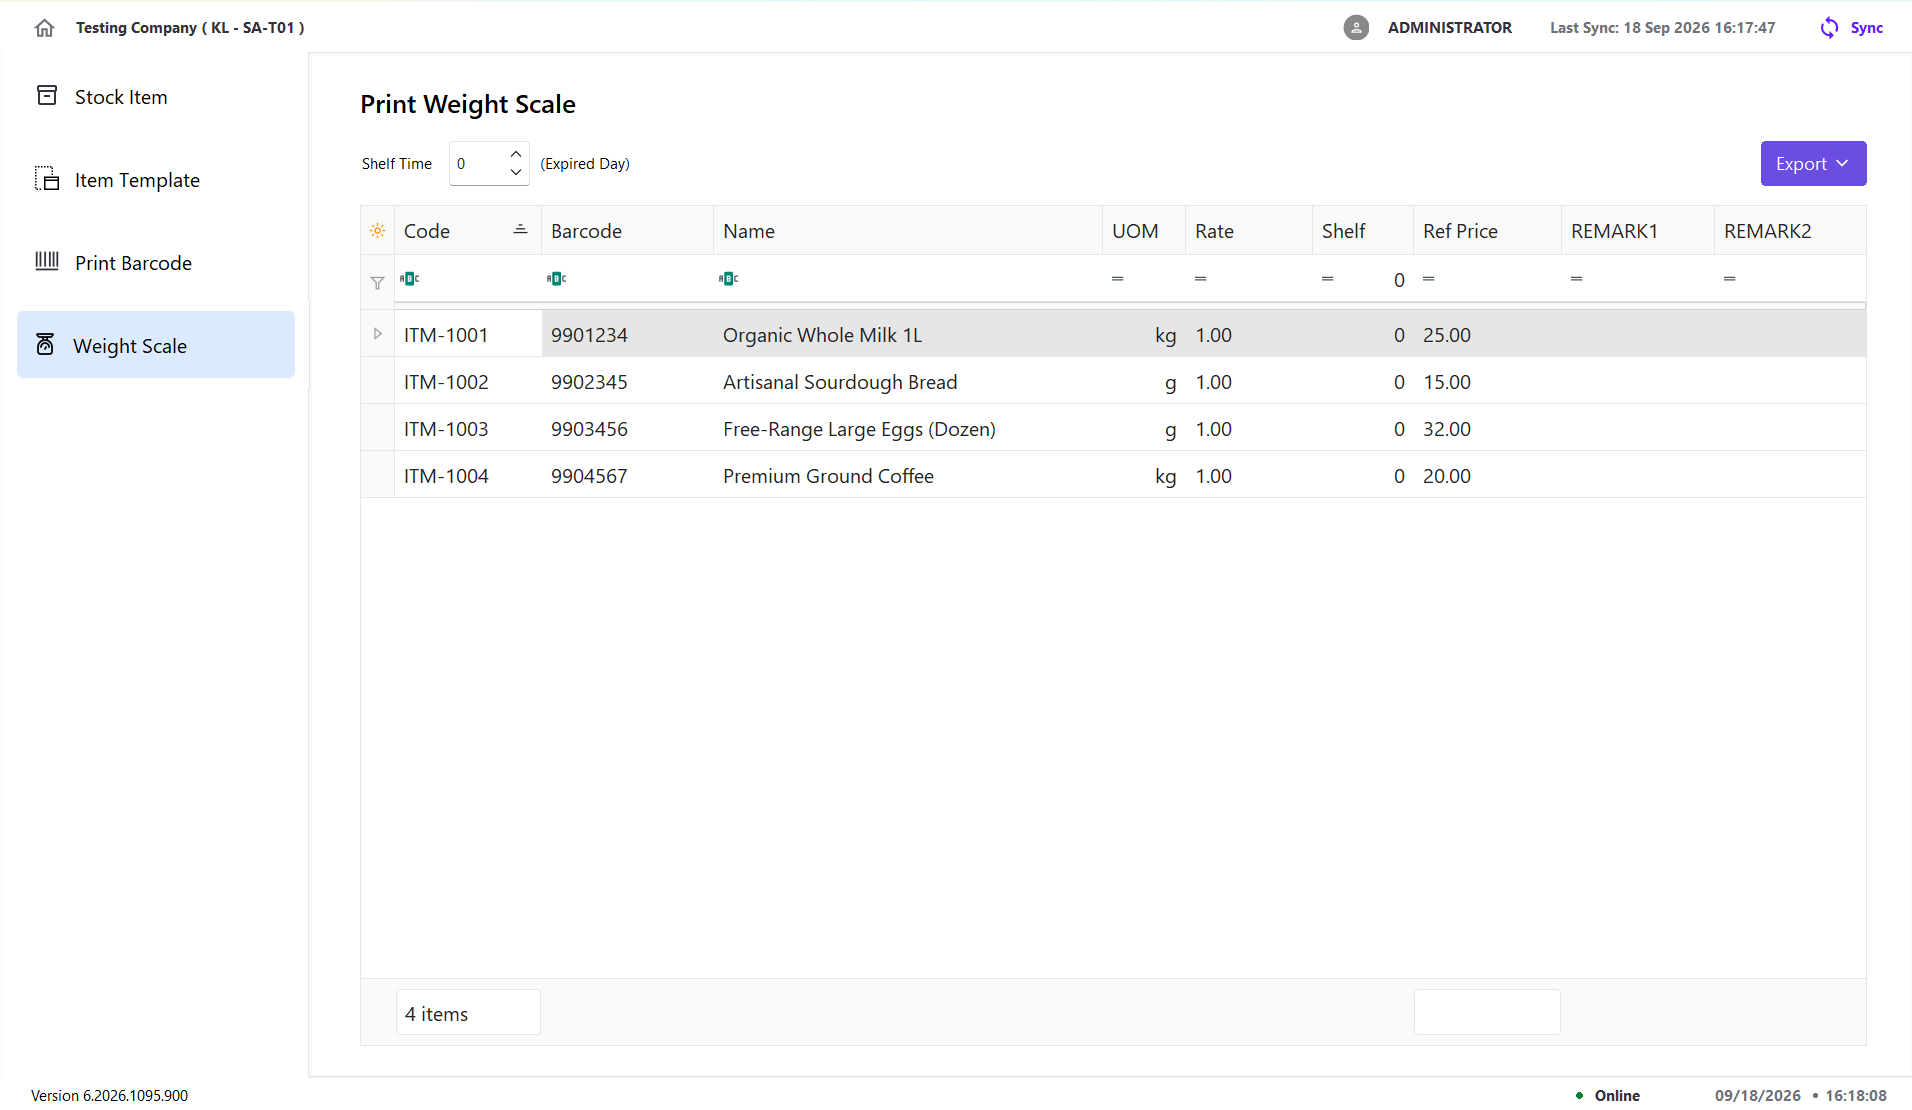Open the Print Barcode section

tap(156, 263)
